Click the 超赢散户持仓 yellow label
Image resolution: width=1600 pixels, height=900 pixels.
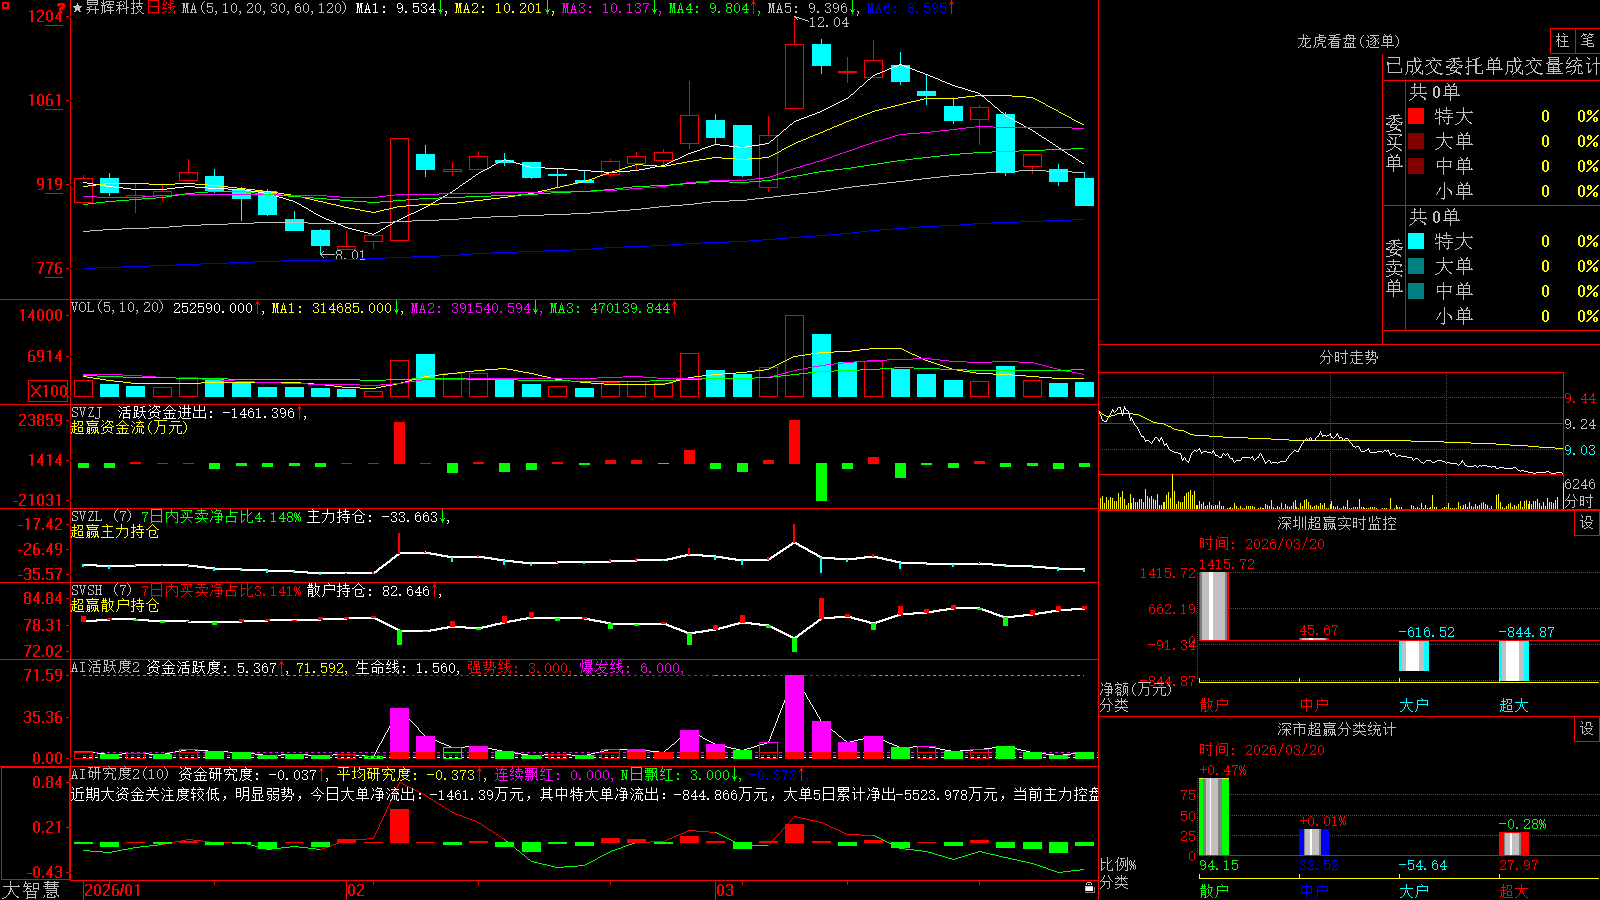[x=115, y=605]
